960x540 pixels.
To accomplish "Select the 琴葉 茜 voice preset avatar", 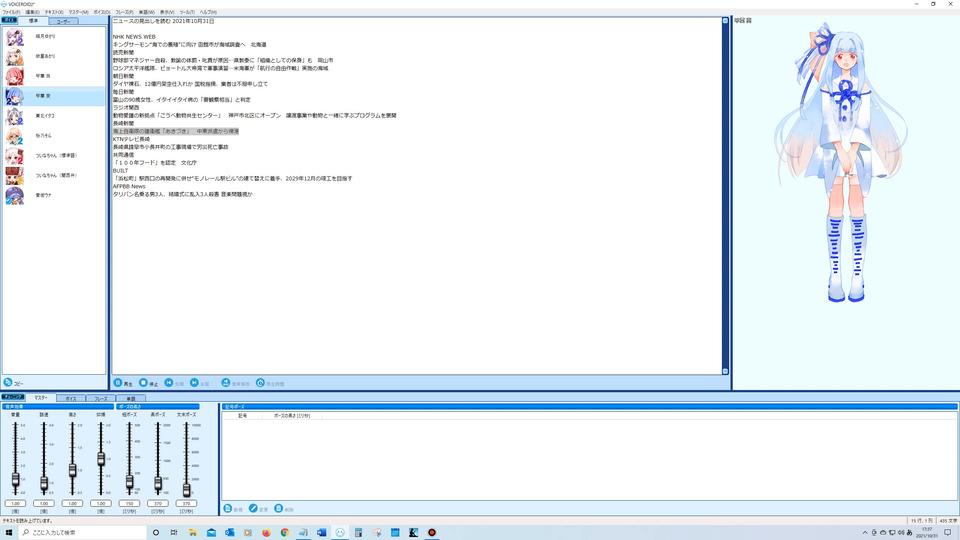I will (x=15, y=77).
